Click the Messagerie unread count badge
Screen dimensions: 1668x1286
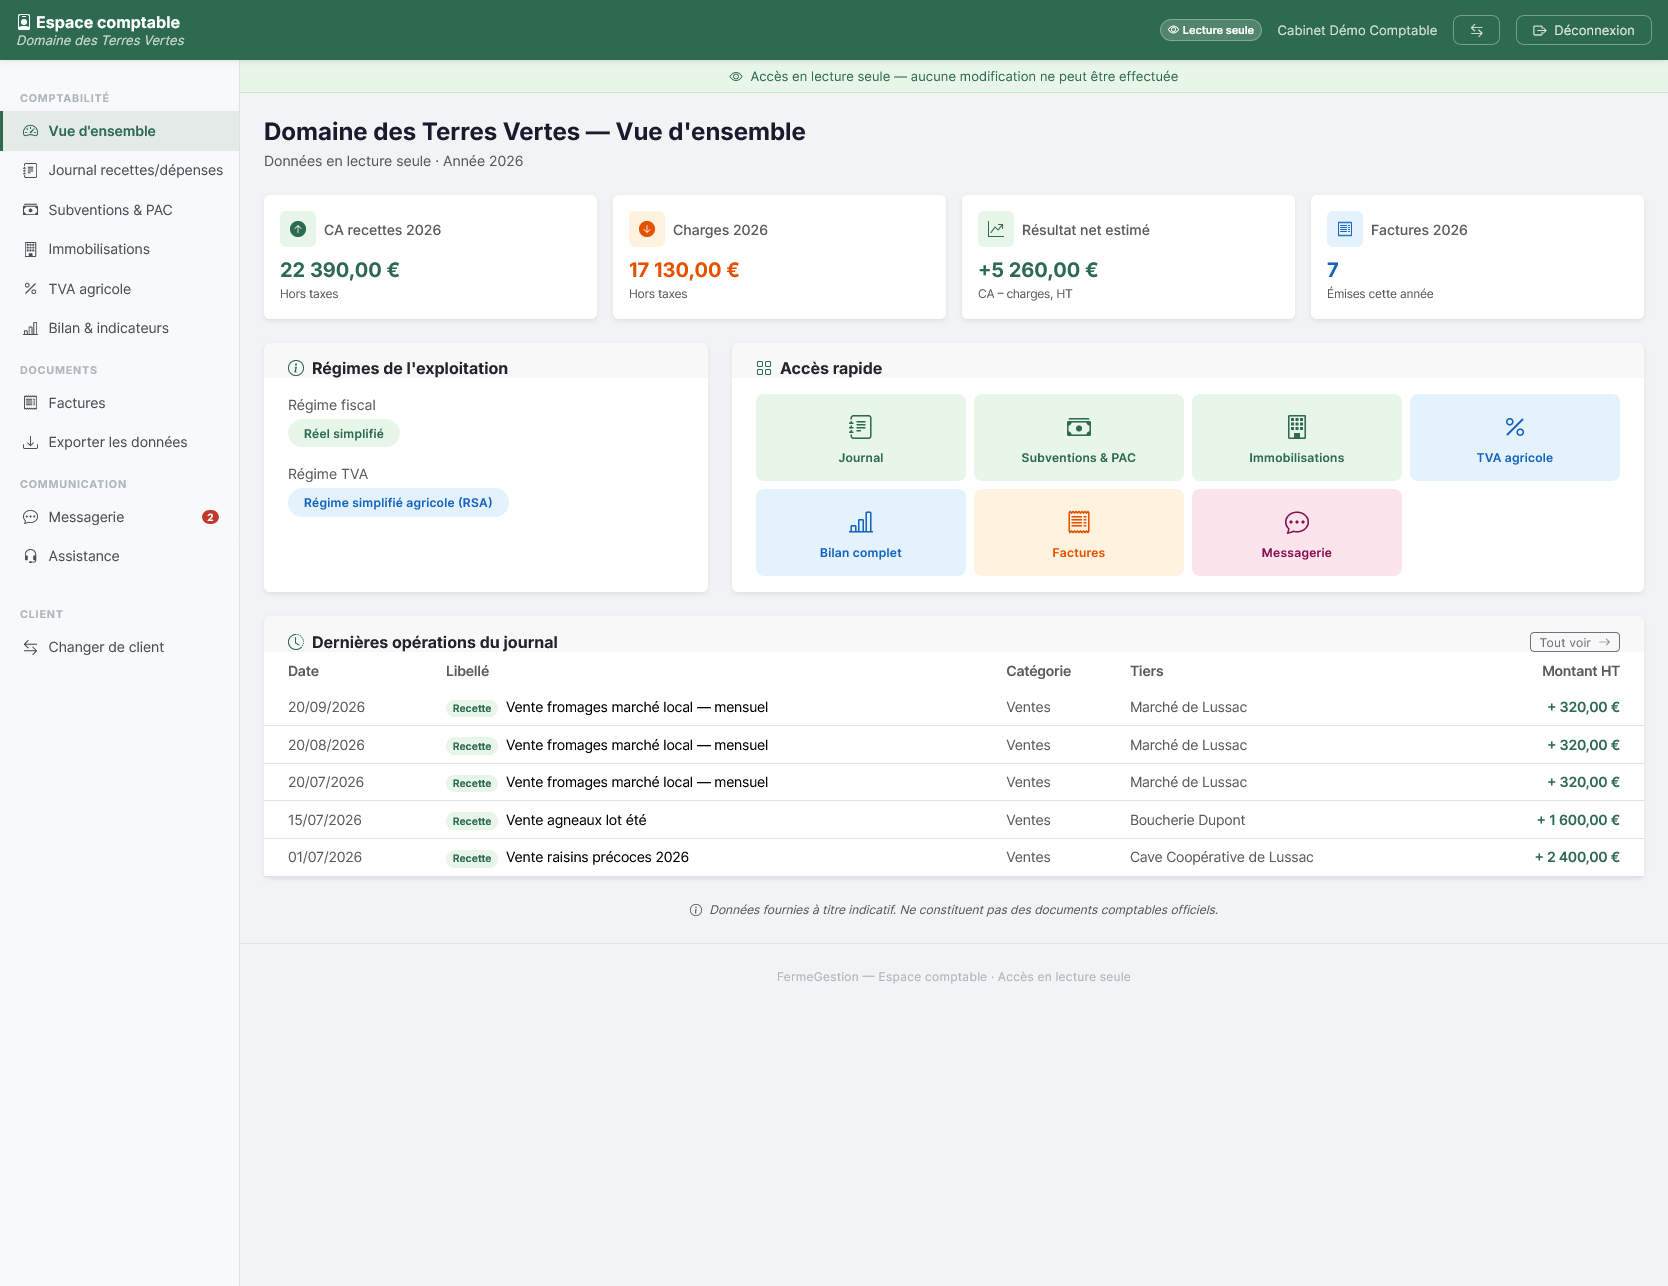[210, 517]
